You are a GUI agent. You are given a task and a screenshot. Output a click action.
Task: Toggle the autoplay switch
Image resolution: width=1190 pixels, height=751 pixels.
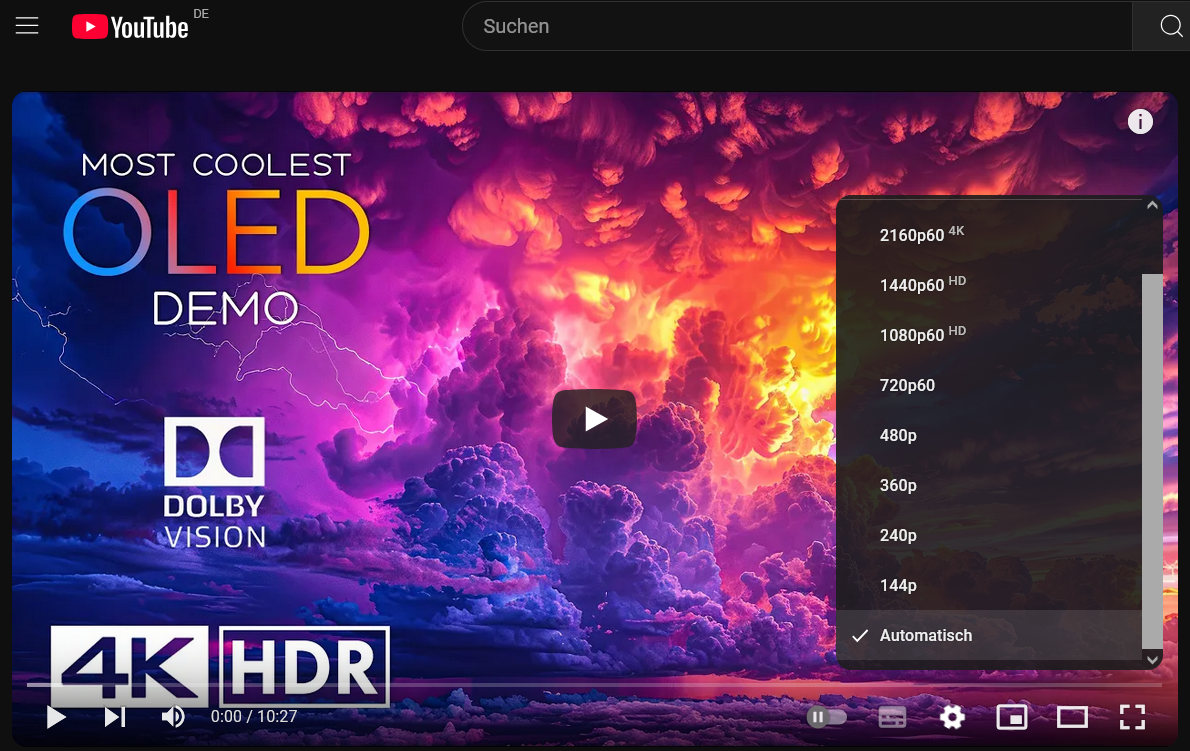pyautogui.click(x=826, y=717)
